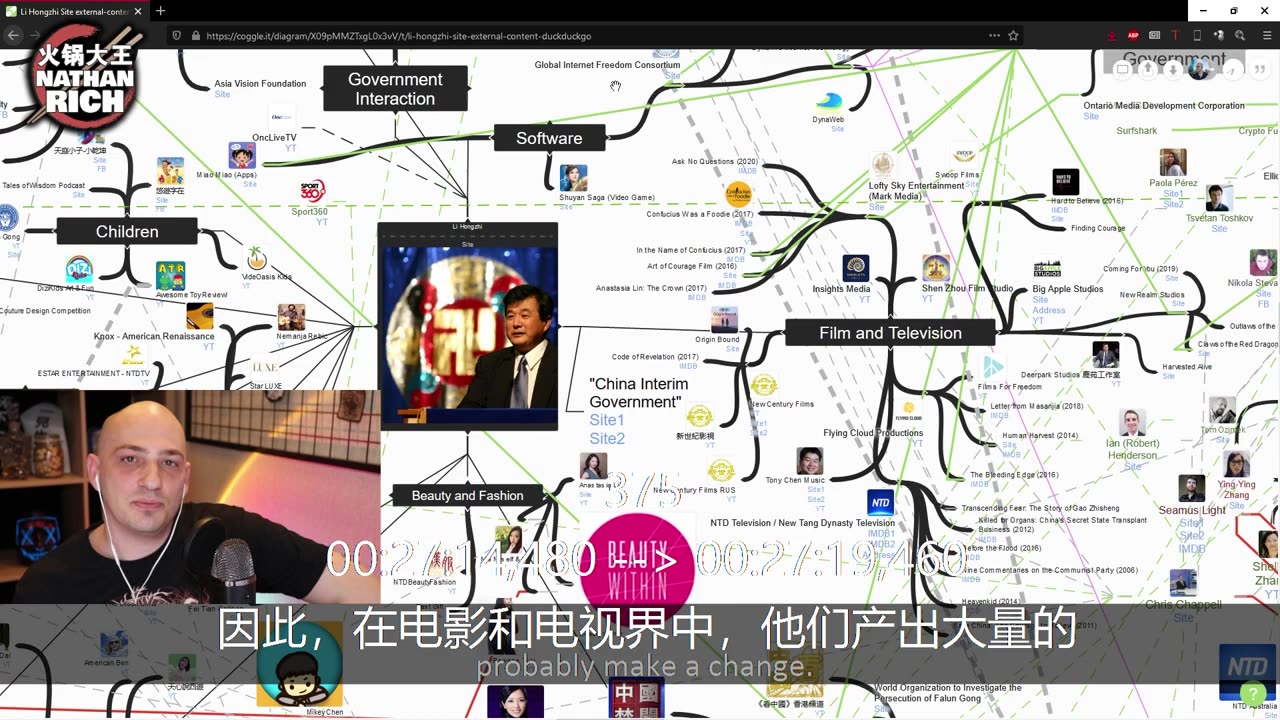Click the Shuyan Saga game thumbnail
This screenshot has width=1280, height=720.
tap(573, 178)
